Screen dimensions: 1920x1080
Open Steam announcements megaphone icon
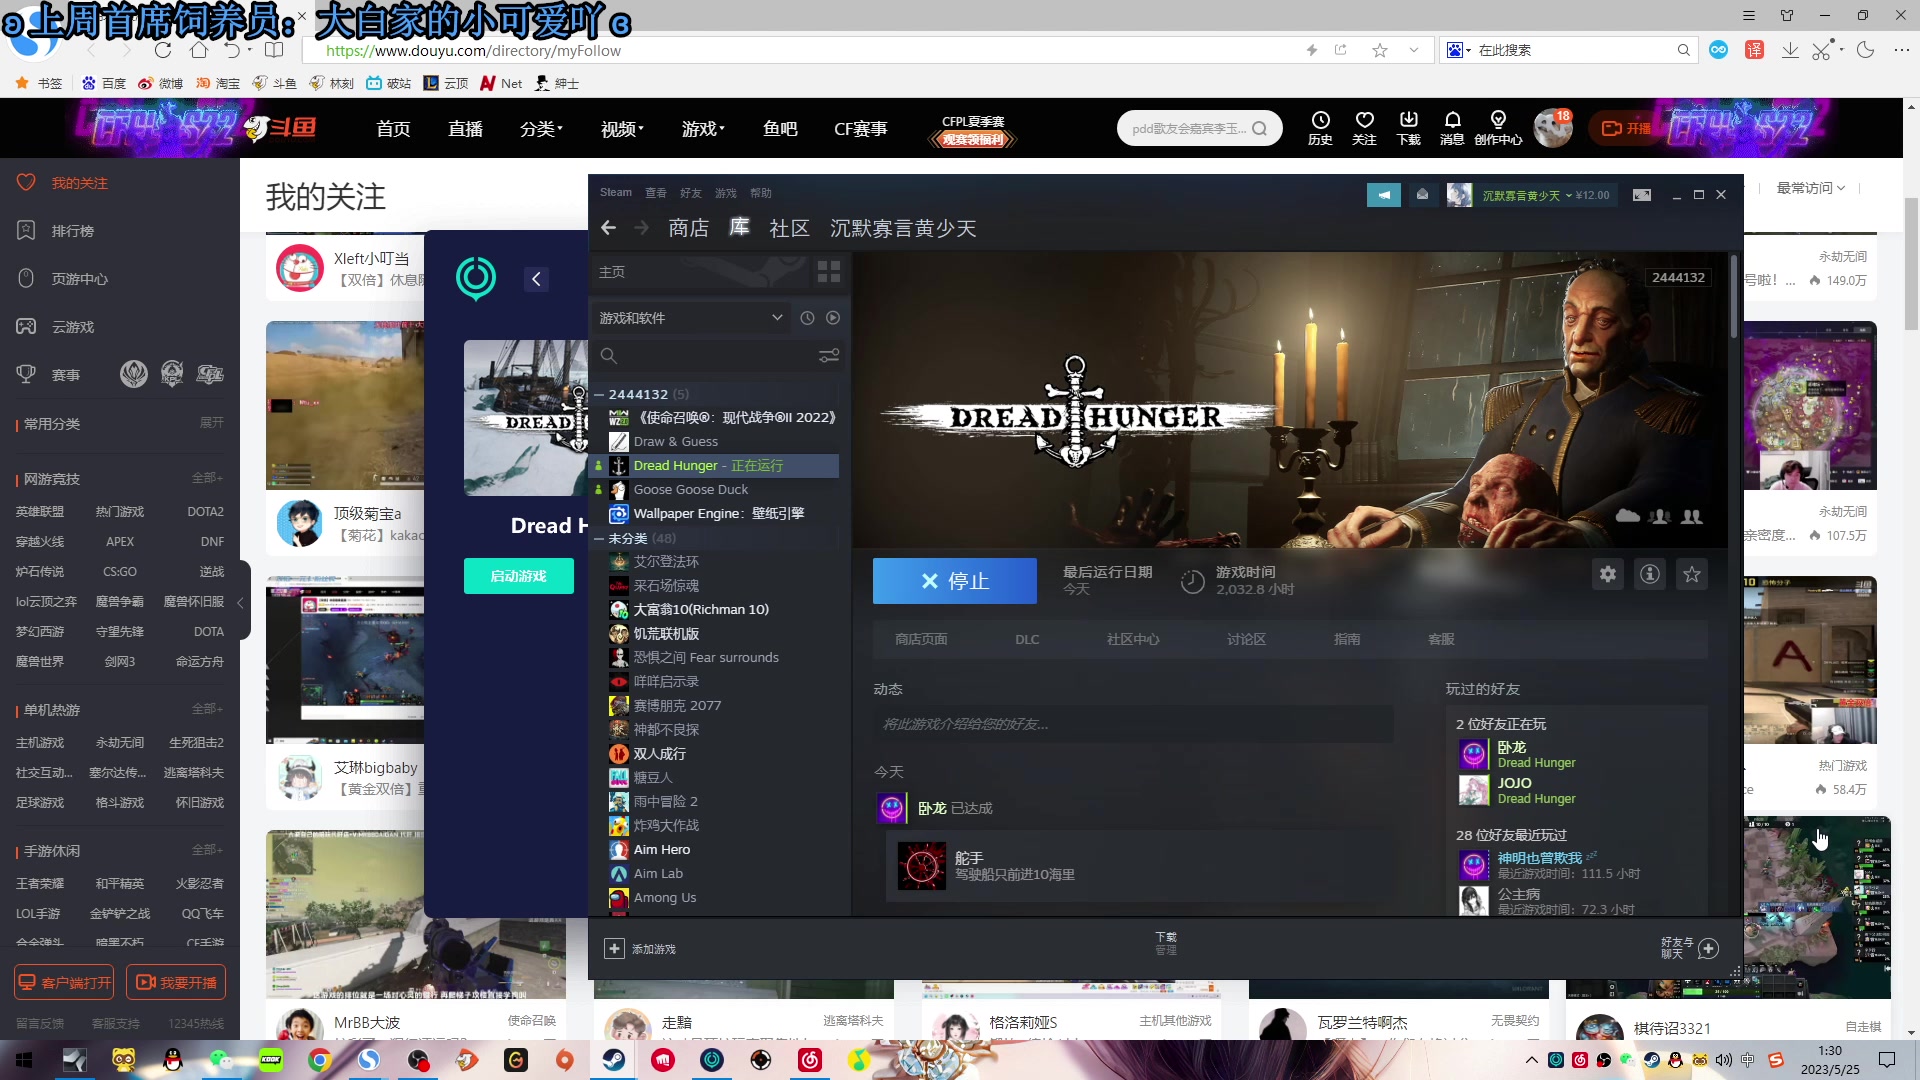[x=1384, y=195]
